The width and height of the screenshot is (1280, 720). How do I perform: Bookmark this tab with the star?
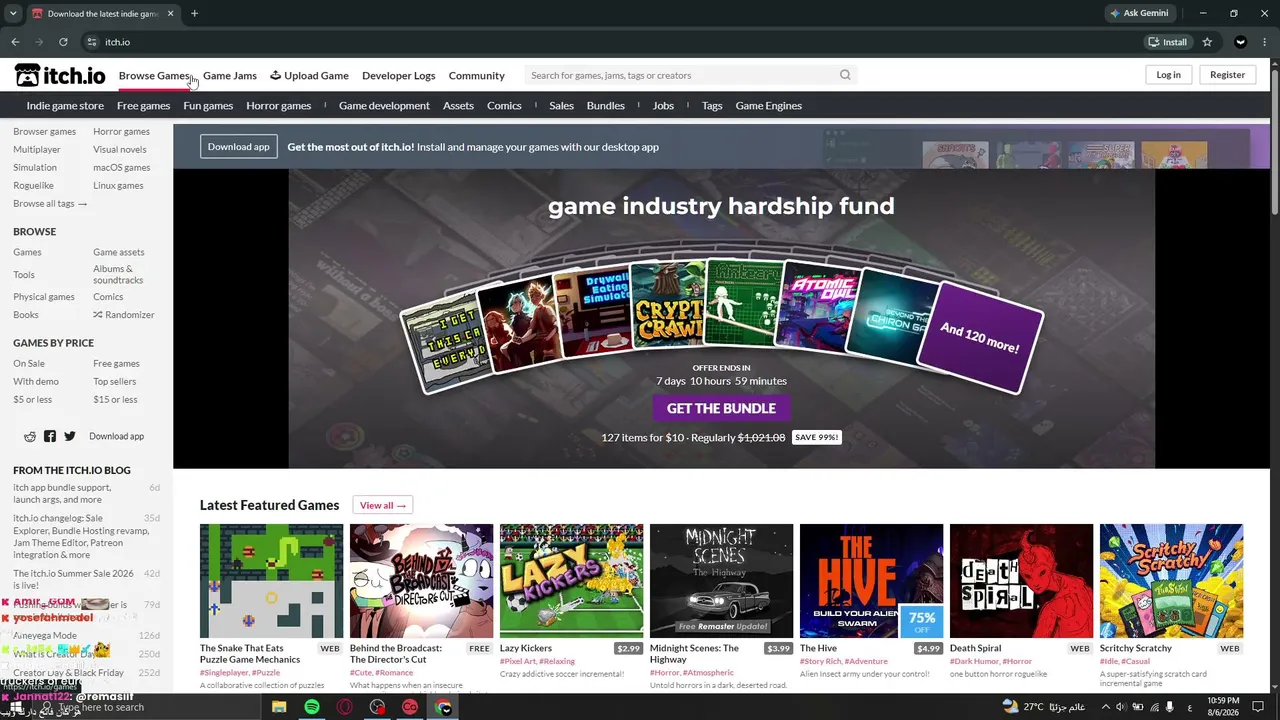[1207, 42]
